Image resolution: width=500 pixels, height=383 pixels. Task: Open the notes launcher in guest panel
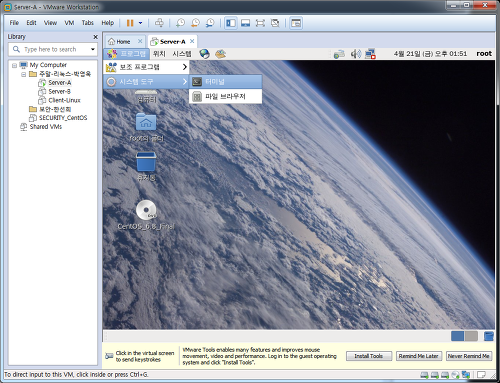(220, 54)
